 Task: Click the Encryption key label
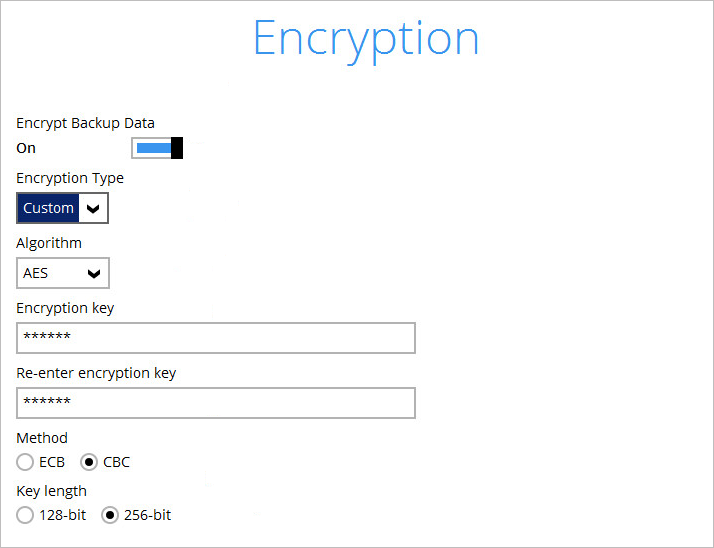(x=65, y=308)
